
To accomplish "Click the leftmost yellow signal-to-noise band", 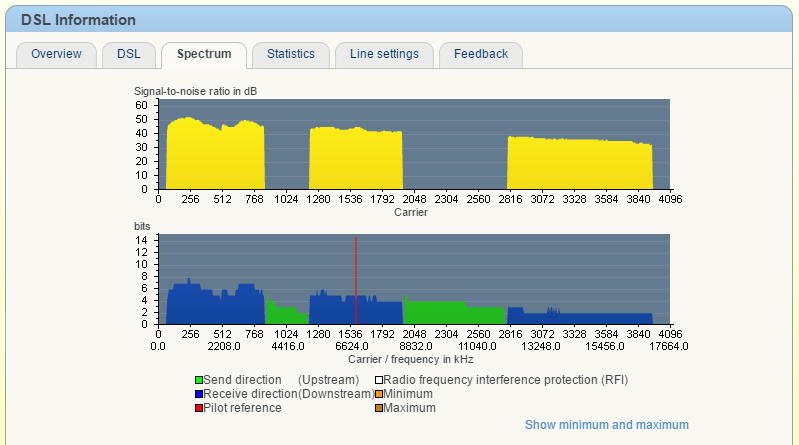I will [214, 157].
